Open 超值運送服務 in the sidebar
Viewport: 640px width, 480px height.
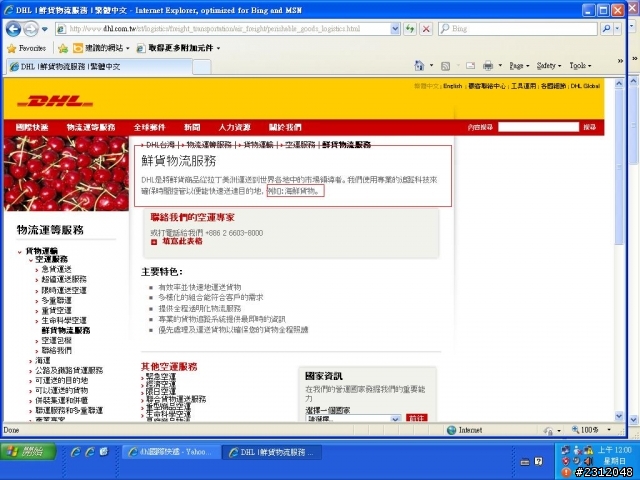[64, 280]
